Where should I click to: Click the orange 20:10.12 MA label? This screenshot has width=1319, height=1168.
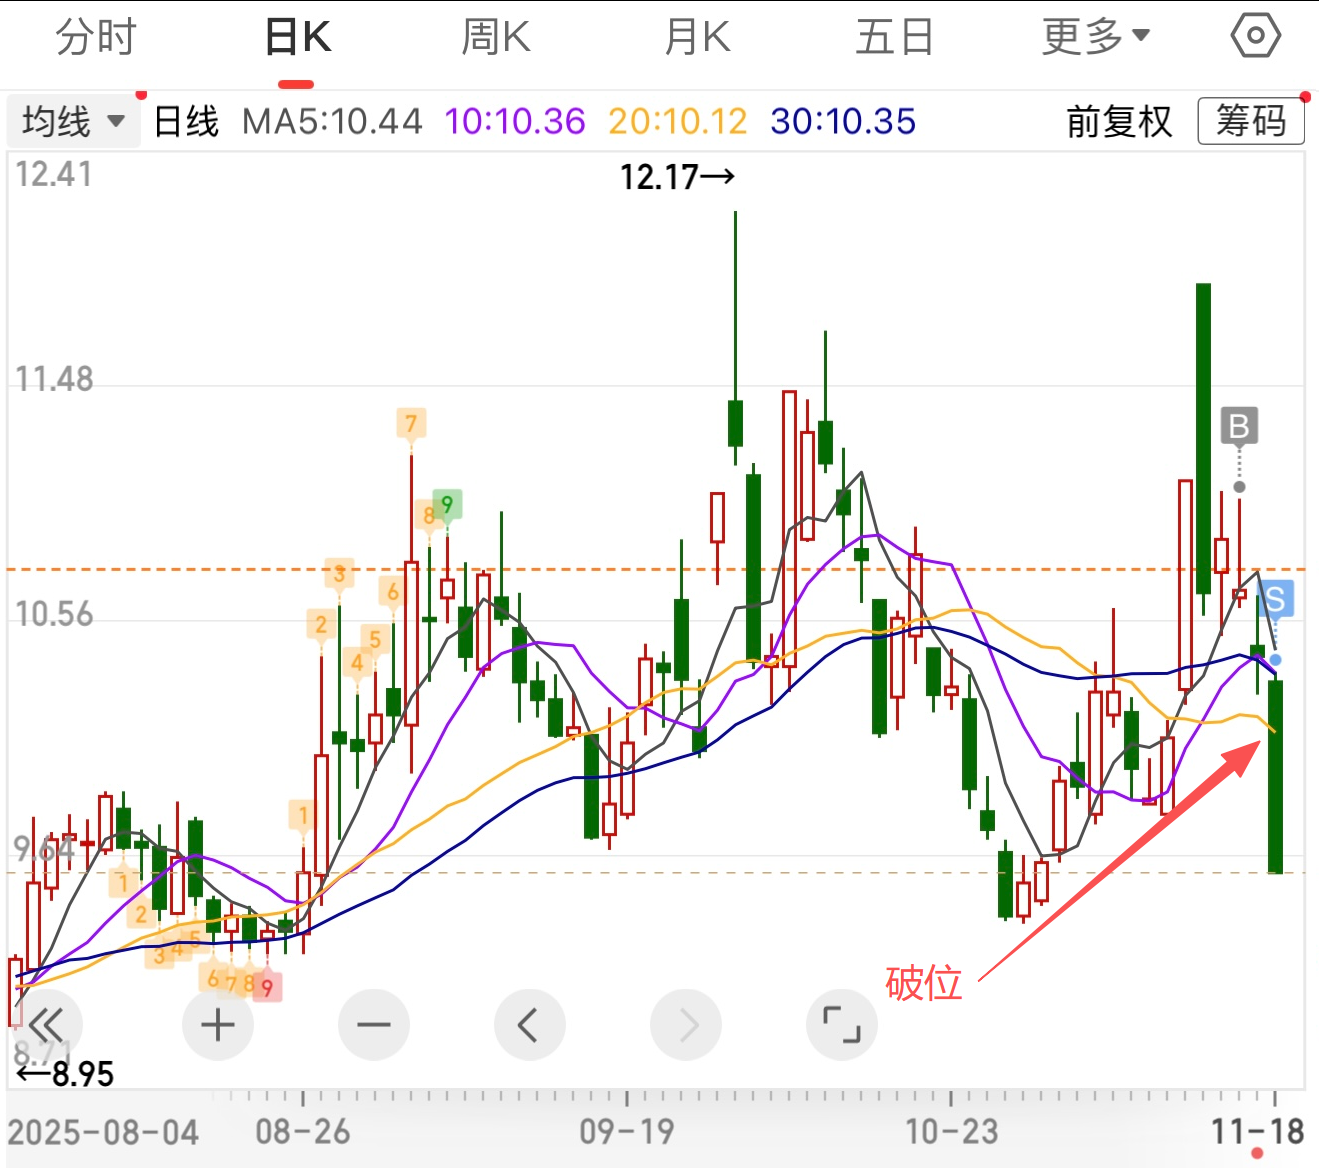click(677, 122)
